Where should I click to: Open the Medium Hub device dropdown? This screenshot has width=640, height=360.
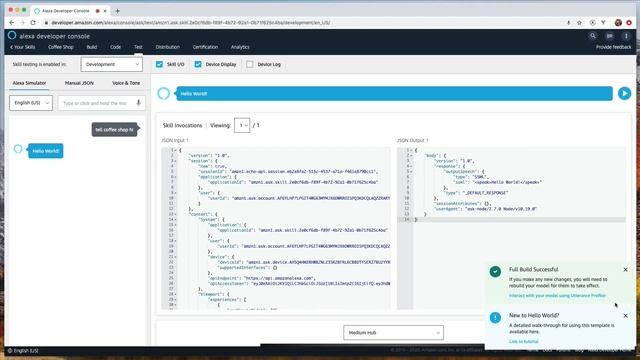(x=393, y=333)
